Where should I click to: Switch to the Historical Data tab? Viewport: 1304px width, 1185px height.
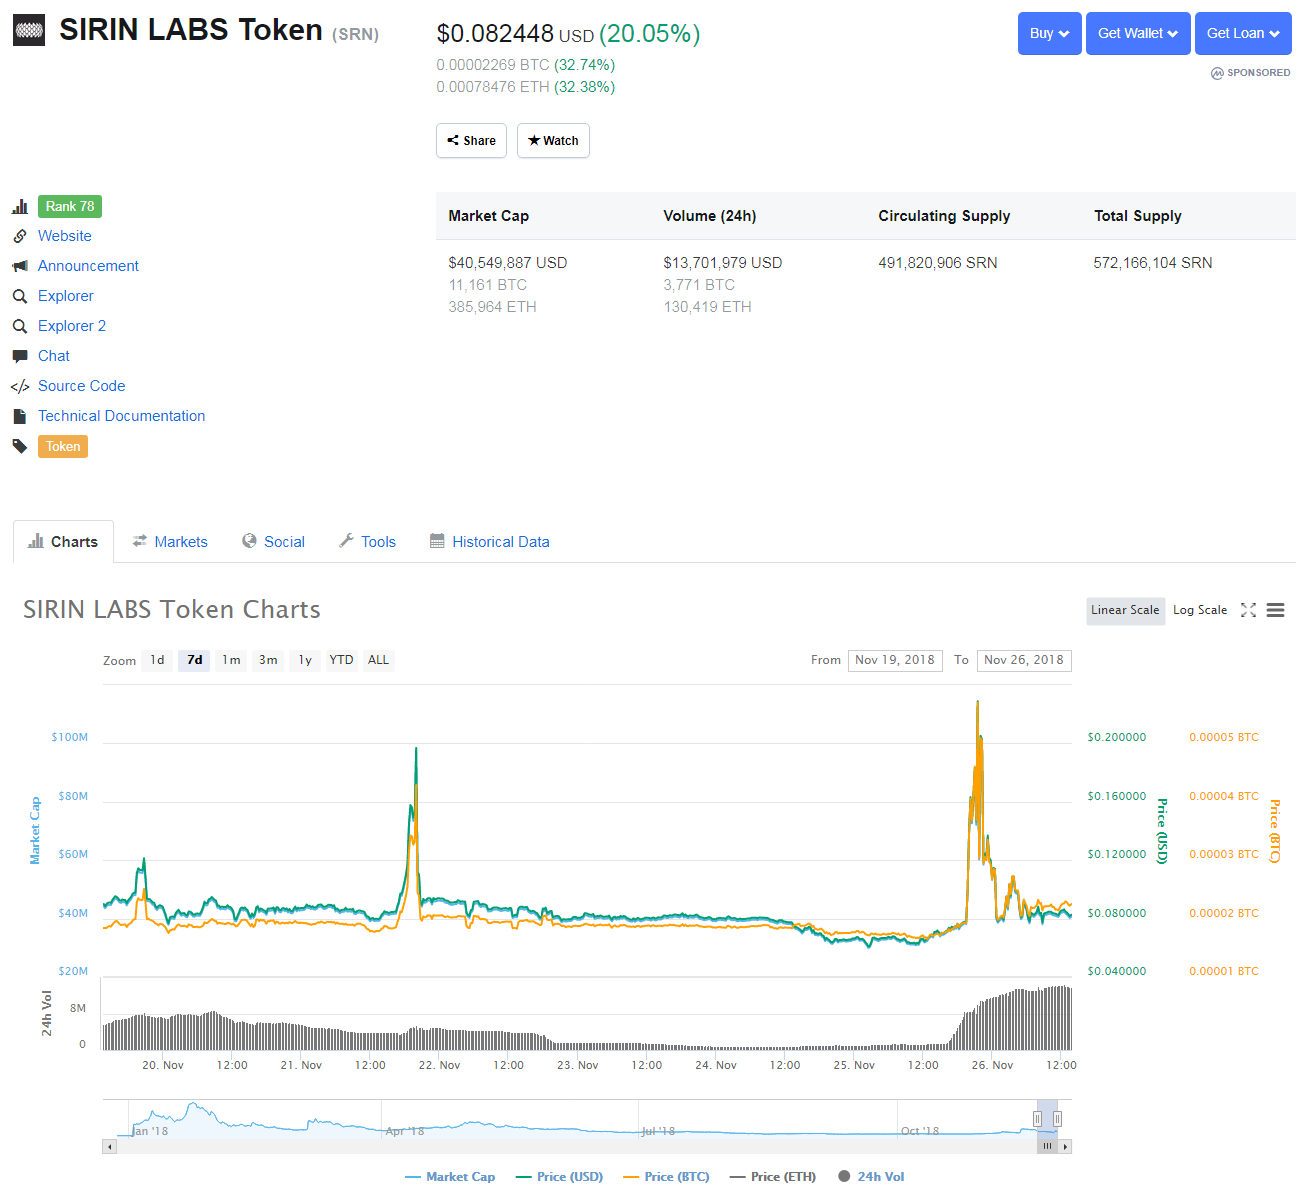490,542
